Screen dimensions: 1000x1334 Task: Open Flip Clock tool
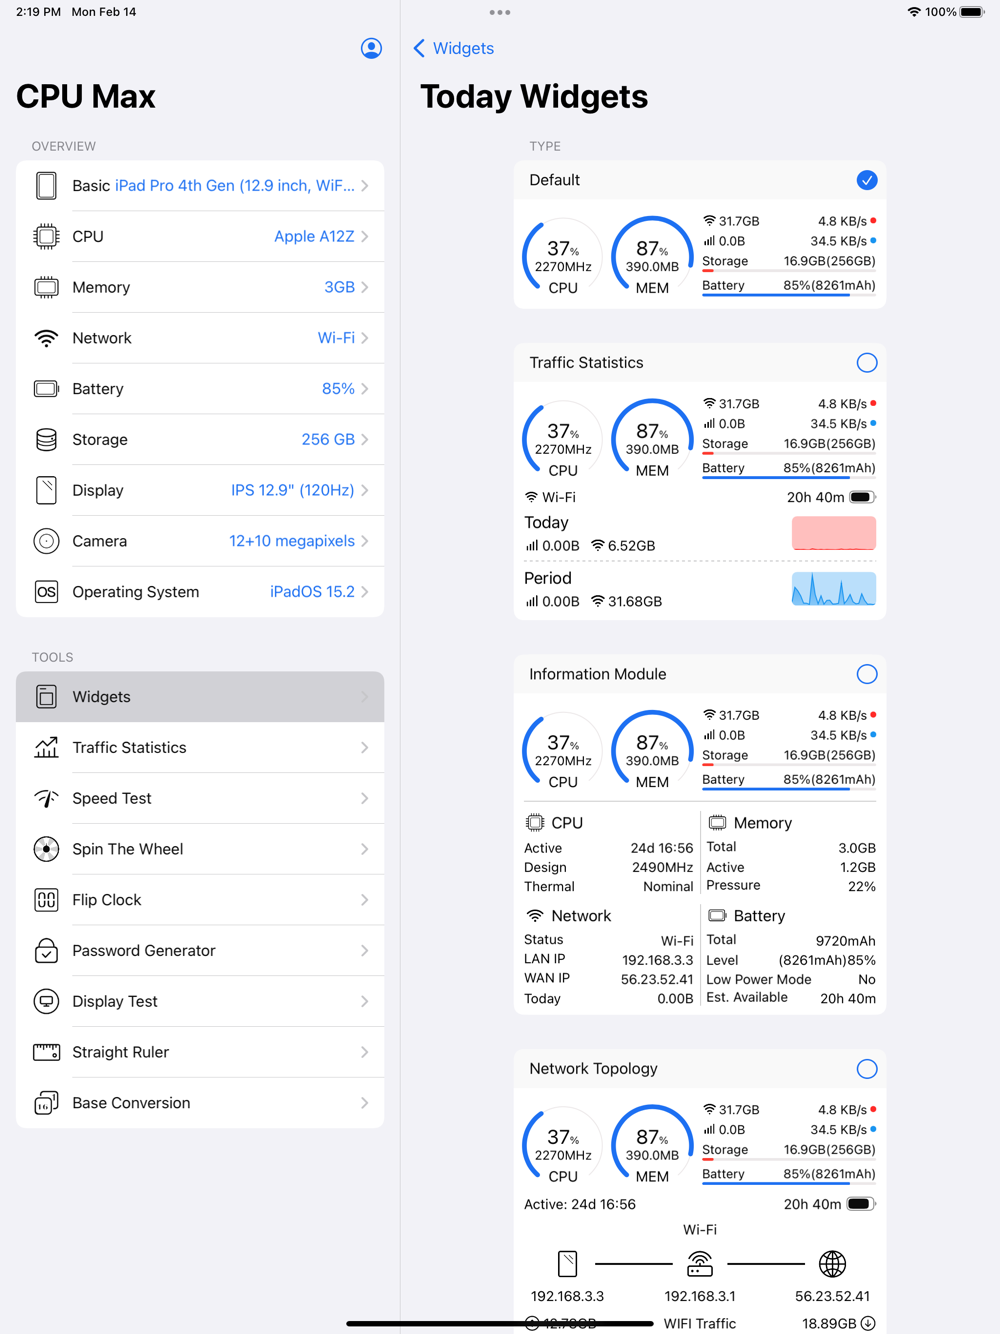(x=200, y=900)
